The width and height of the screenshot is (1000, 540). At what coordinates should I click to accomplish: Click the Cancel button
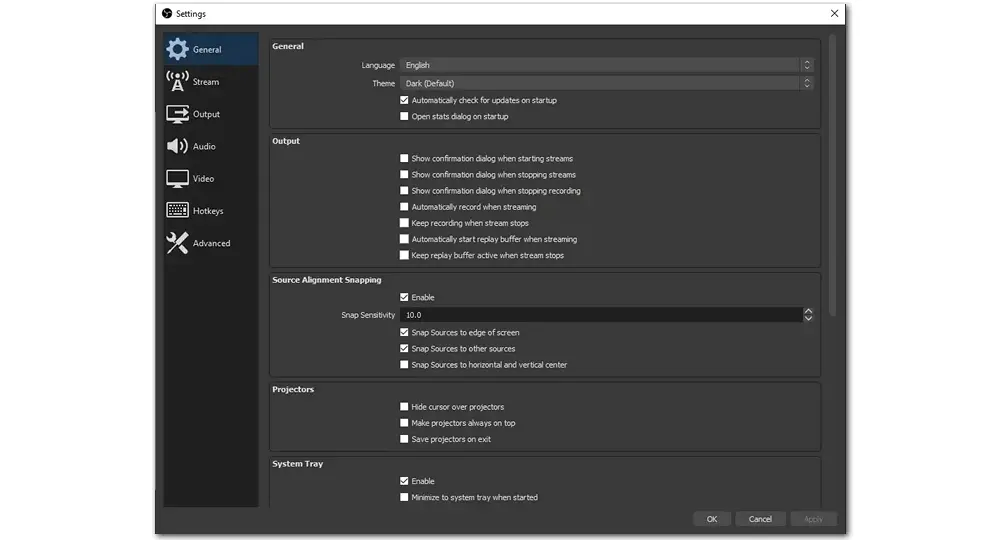pyautogui.click(x=760, y=519)
